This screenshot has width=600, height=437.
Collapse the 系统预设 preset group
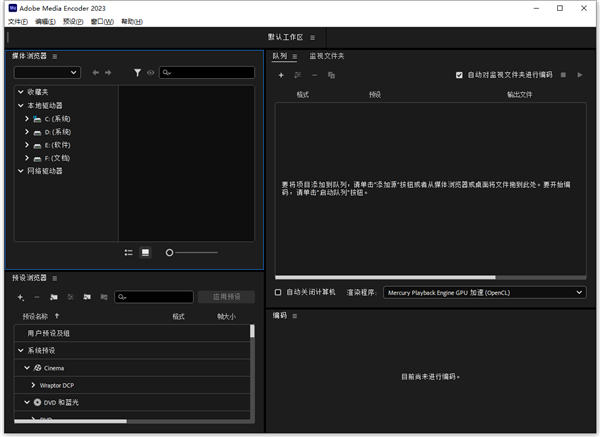point(20,350)
